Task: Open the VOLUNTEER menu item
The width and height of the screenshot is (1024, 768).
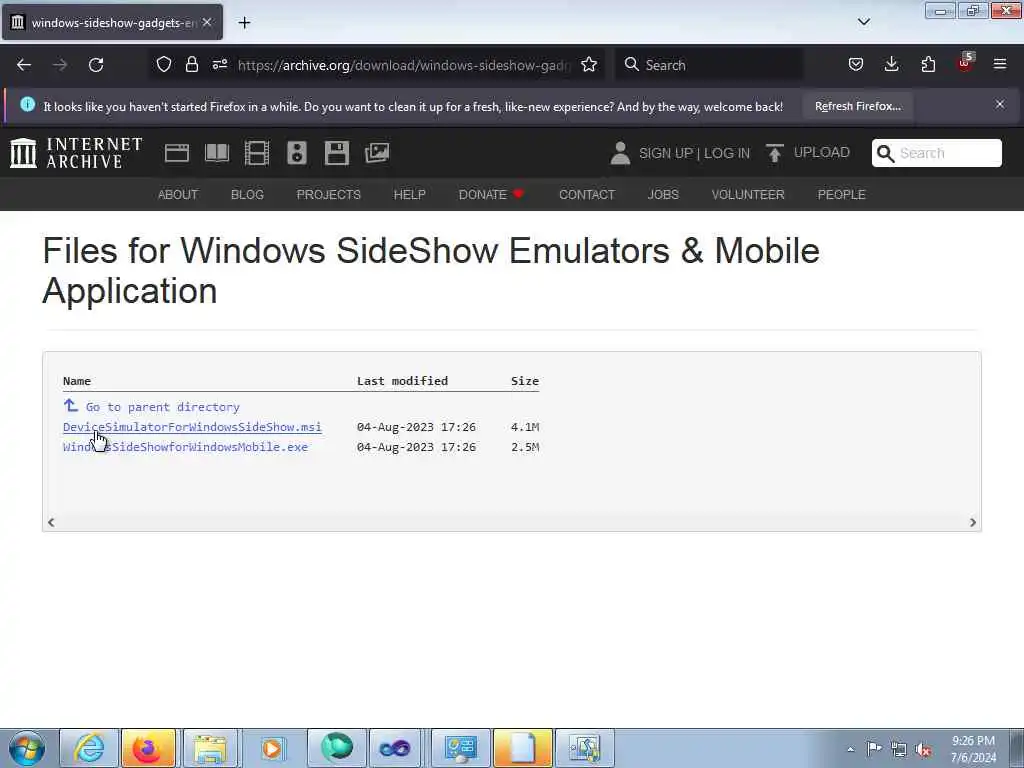Action: [748, 195]
